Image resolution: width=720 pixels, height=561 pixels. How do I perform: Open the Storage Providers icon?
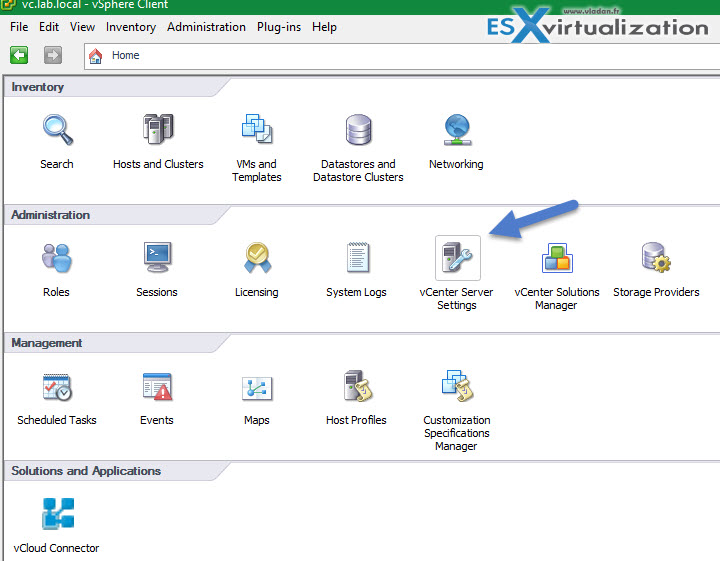656,258
